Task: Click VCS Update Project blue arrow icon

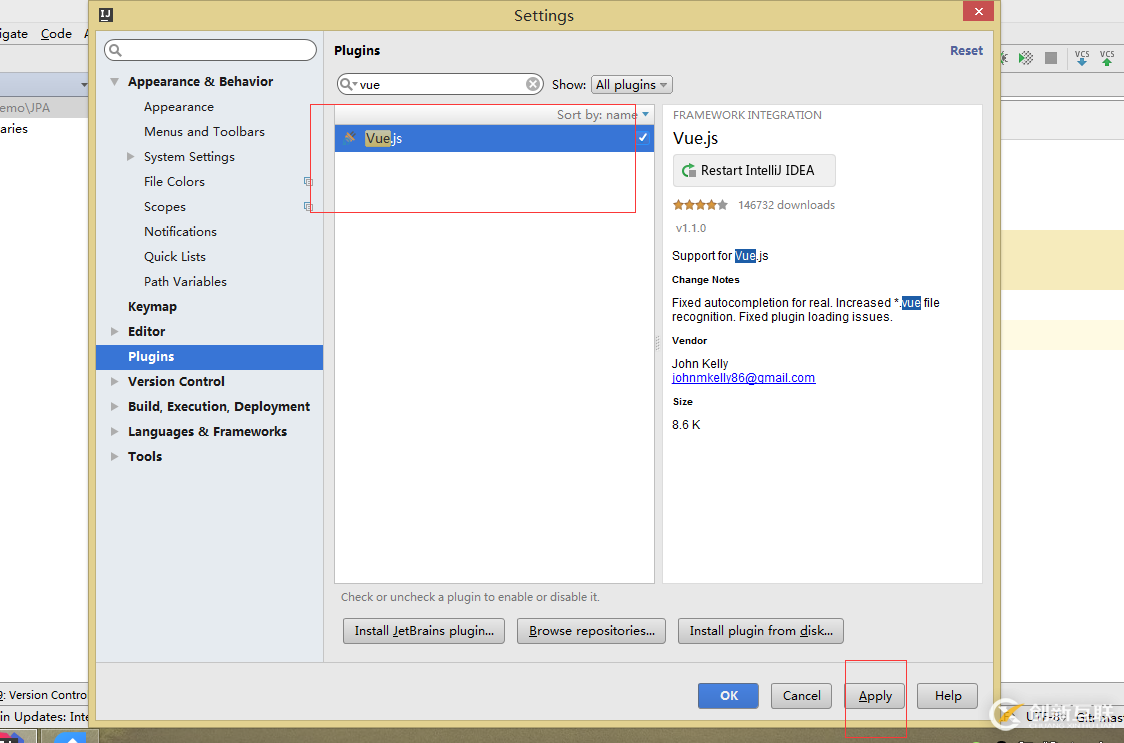Action: (1082, 58)
